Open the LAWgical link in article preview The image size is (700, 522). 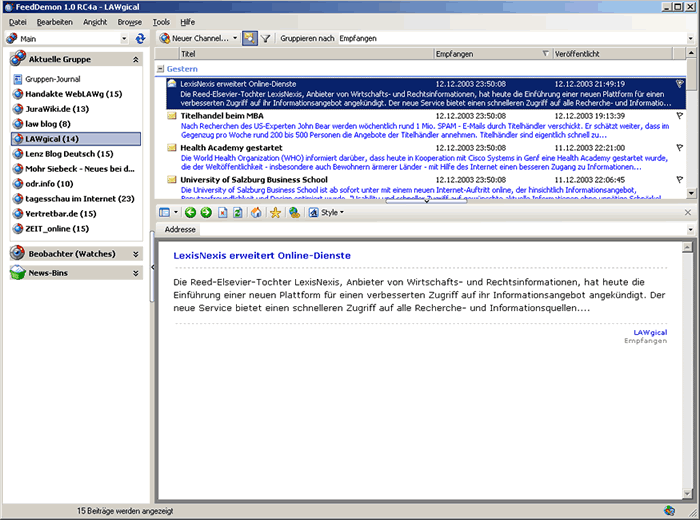pos(650,331)
